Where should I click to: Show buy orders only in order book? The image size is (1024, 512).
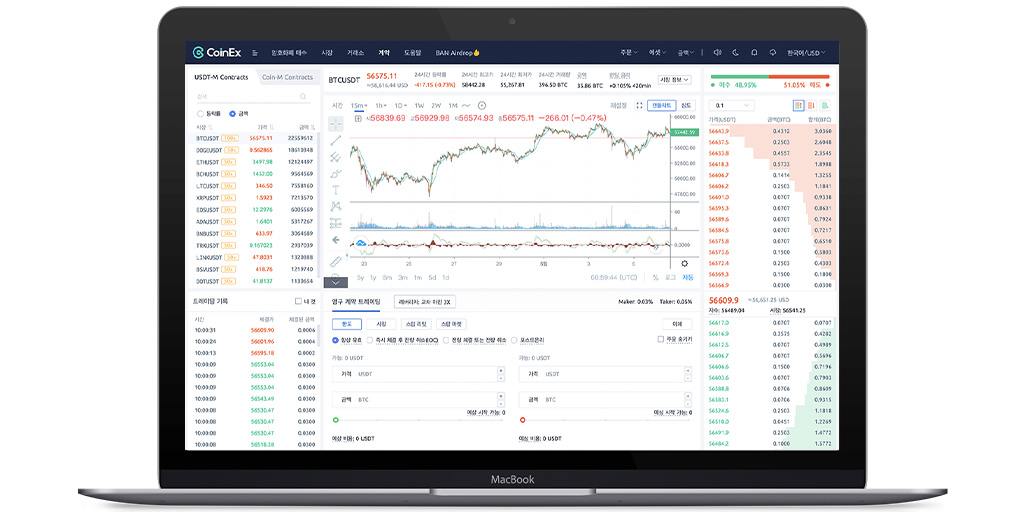point(825,105)
